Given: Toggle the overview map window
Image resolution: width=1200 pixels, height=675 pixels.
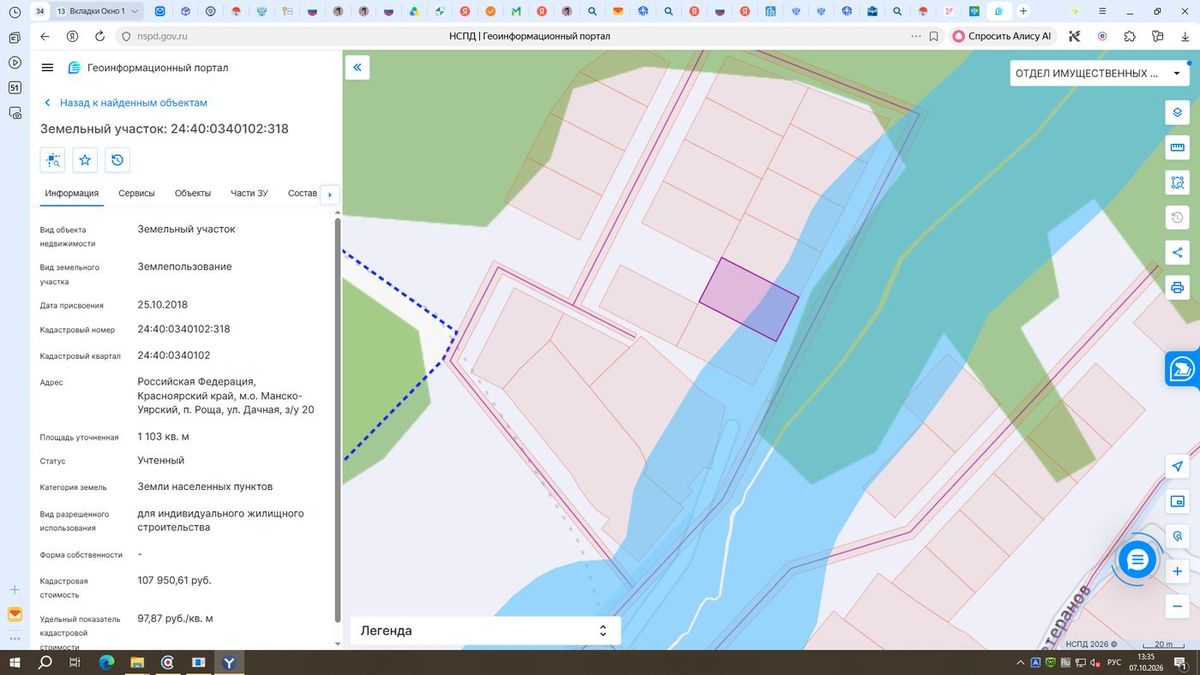Looking at the screenshot, I should 1177,501.
